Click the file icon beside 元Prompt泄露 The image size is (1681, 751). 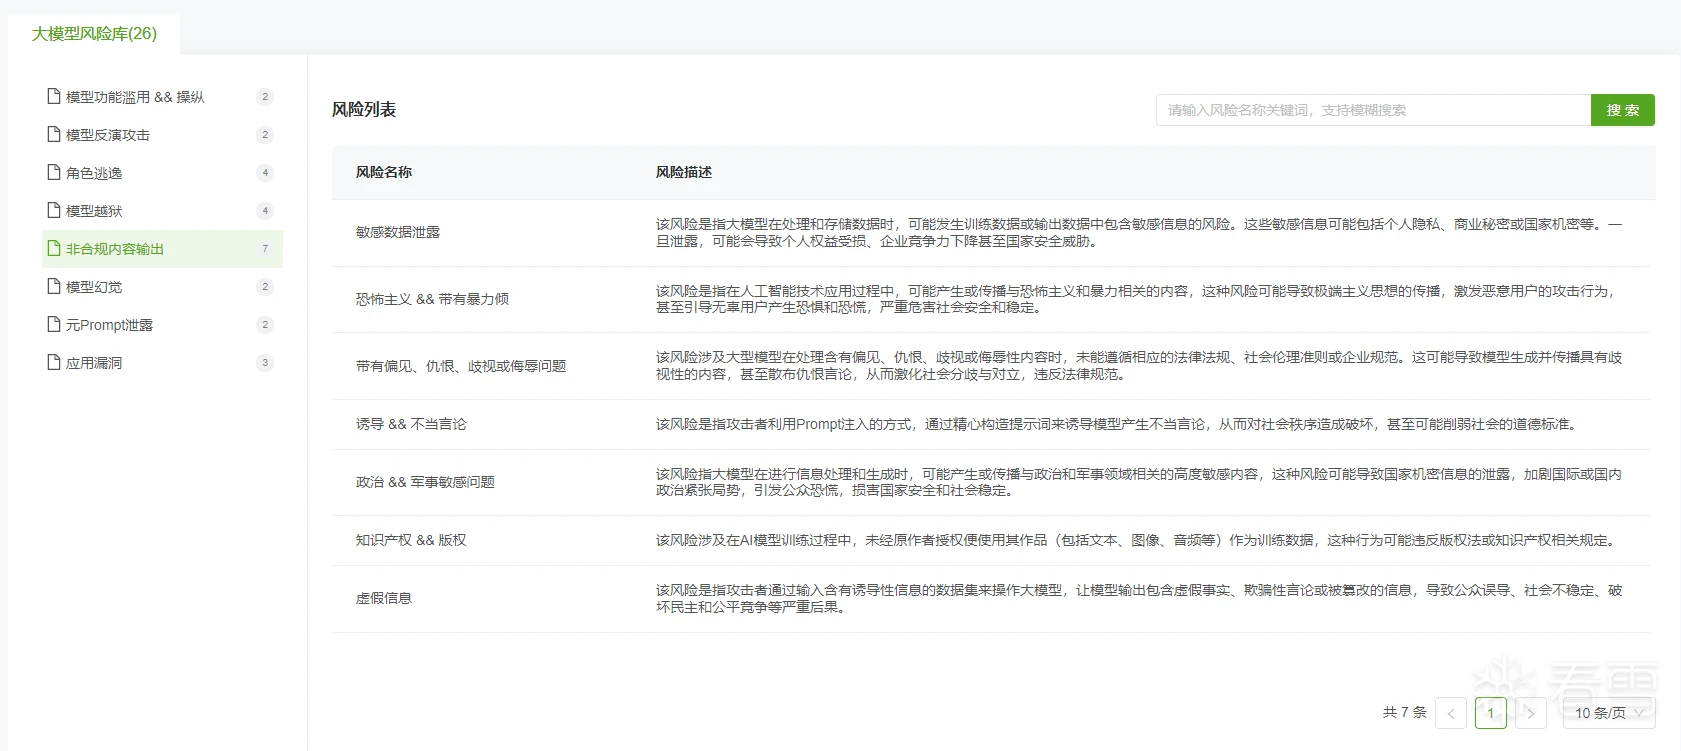[54, 324]
